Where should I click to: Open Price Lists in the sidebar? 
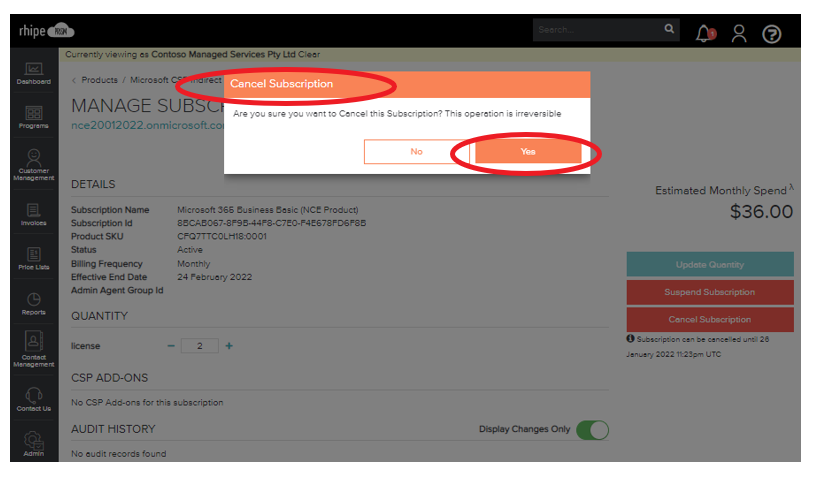34,259
